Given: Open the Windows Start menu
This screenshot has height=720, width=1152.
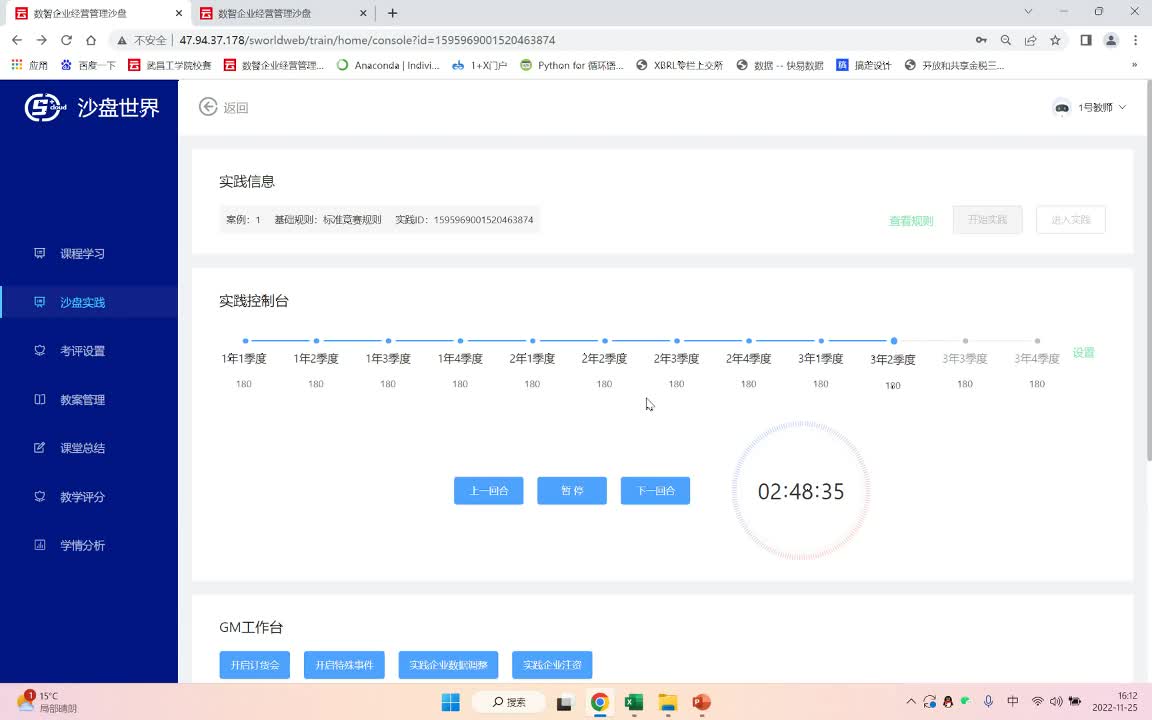Looking at the screenshot, I should point(450,702).
